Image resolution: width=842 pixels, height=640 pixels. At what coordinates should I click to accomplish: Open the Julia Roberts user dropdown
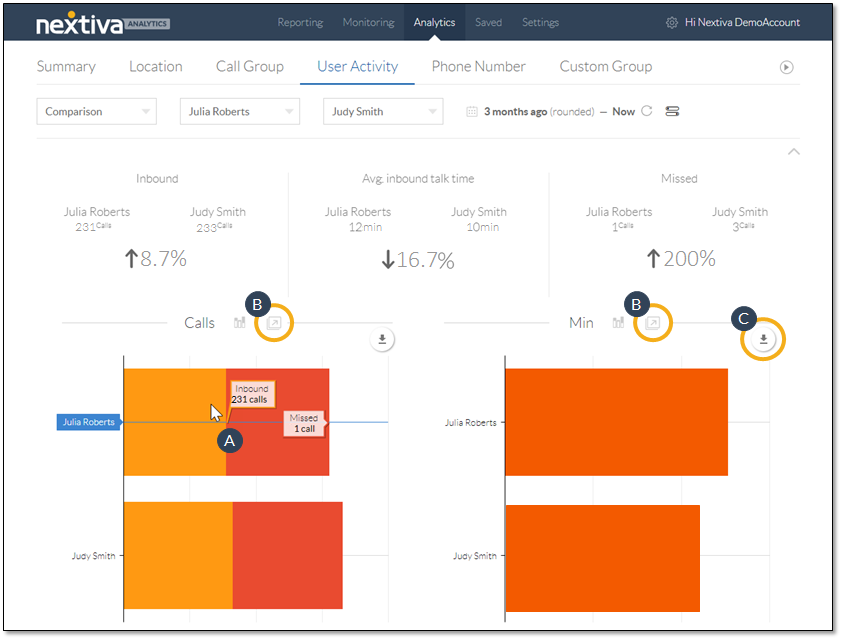[239, 112]
